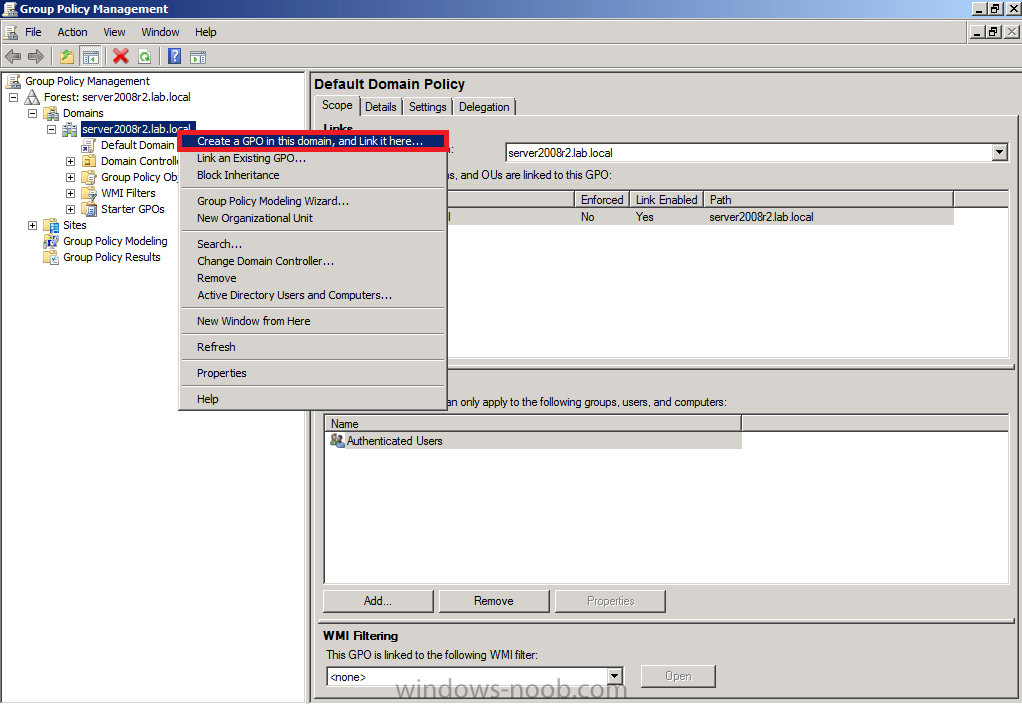Switch to the Delegation tab
This screenshot has width=1022, height=704.
pyautogui.click(x=484, y=107)
